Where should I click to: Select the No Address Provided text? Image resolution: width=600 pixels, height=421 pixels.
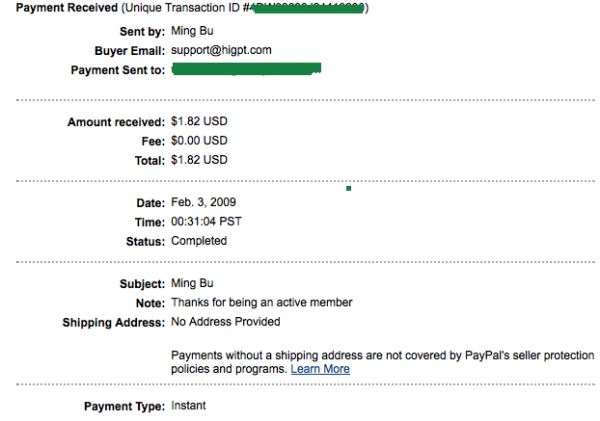(x=225, y=322)
